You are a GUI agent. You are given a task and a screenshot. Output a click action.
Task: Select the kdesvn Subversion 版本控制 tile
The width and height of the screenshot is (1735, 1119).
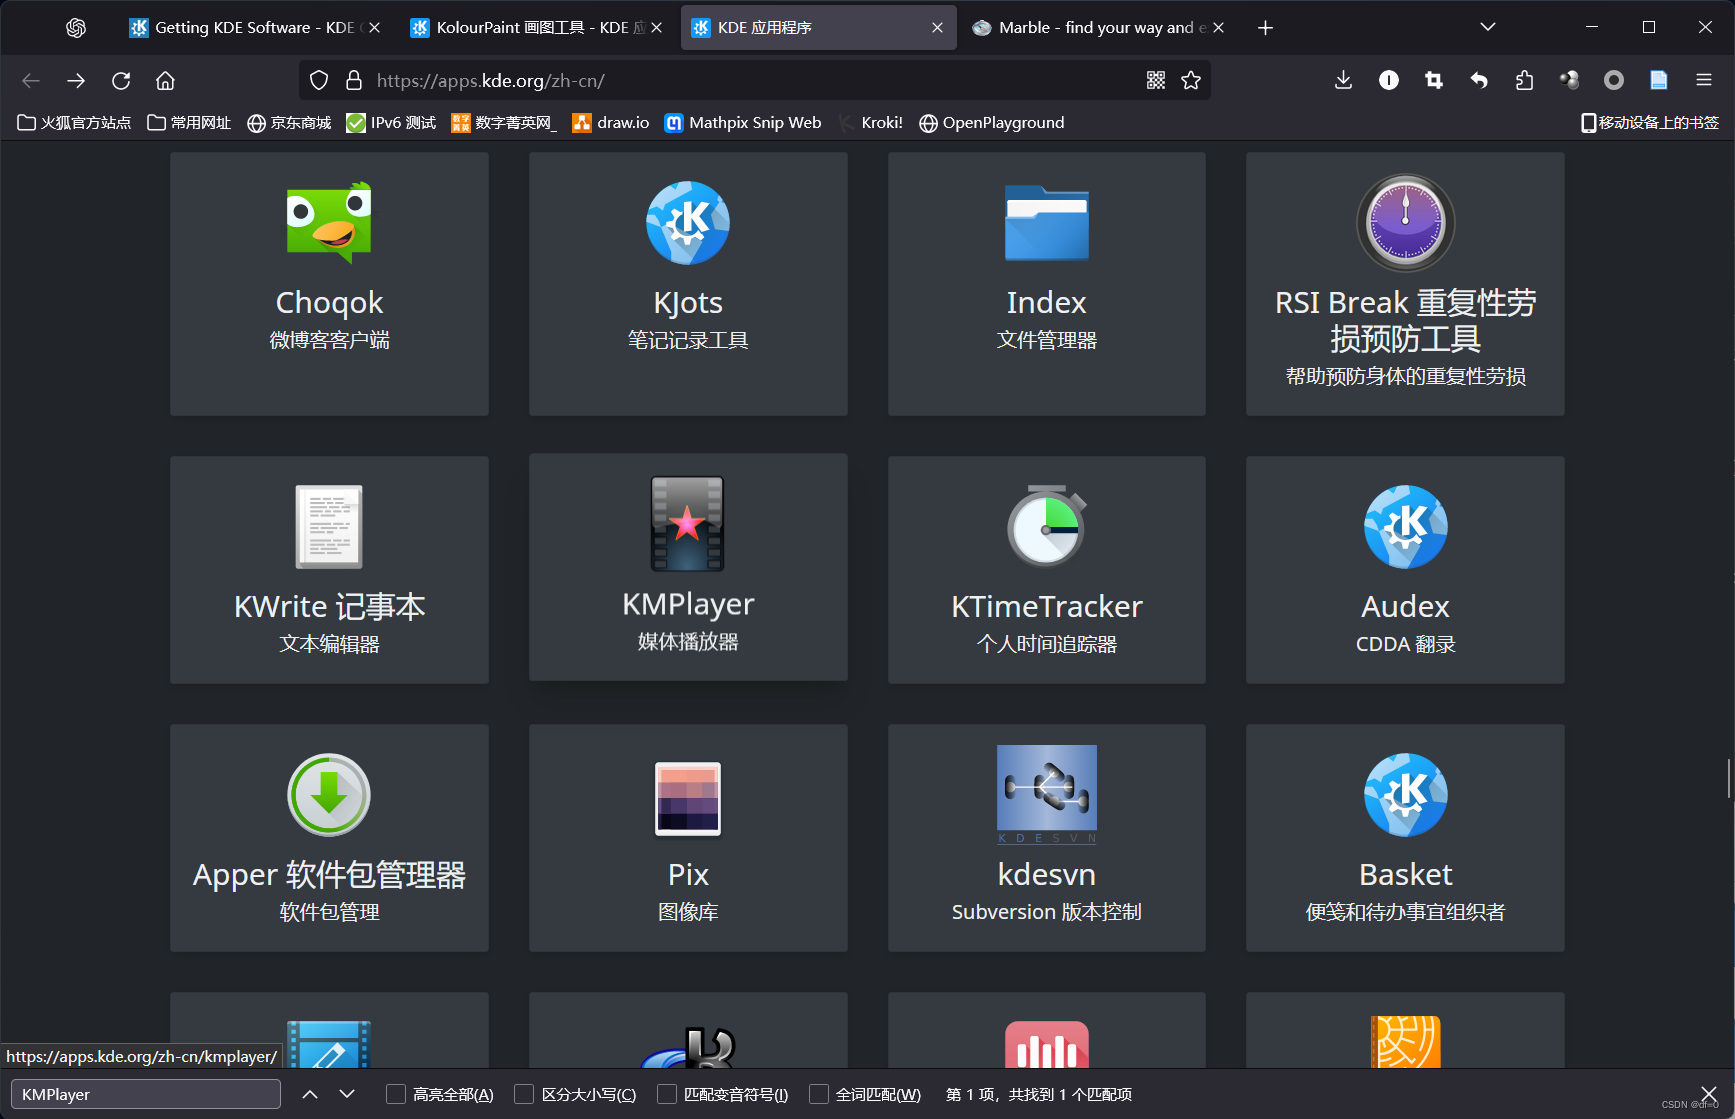pos(1046,838)
